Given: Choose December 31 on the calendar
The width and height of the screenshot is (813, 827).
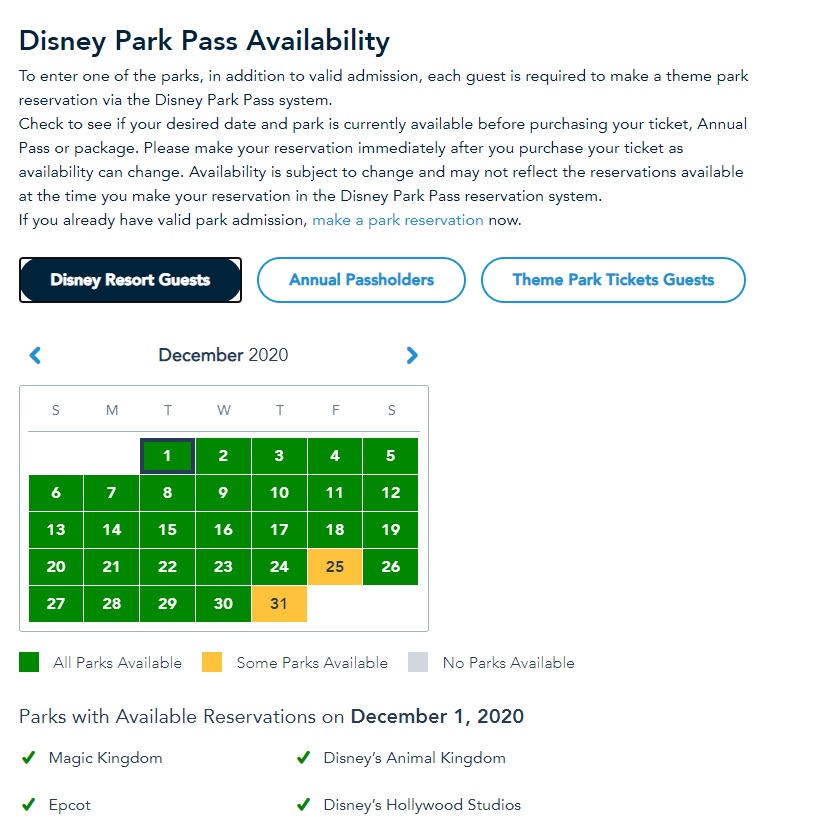Looking at the screenshot, I should [x=279, y=604].
